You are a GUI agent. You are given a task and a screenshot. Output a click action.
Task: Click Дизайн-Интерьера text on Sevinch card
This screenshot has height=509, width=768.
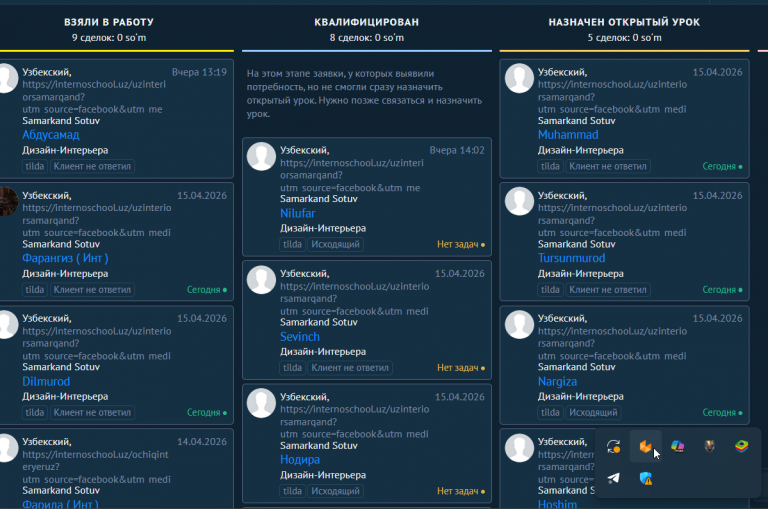[x=323, y=352]
